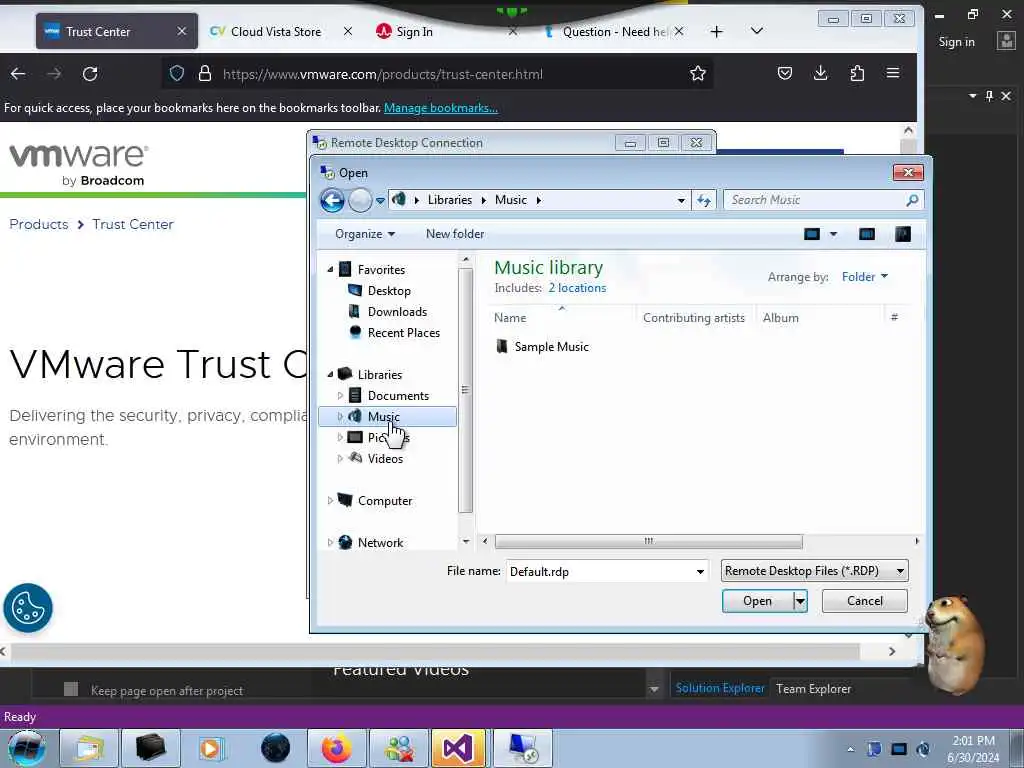Screen dimensions: 1024x768
Task: Collapse the Libraries group
Action: coord(330,374)
